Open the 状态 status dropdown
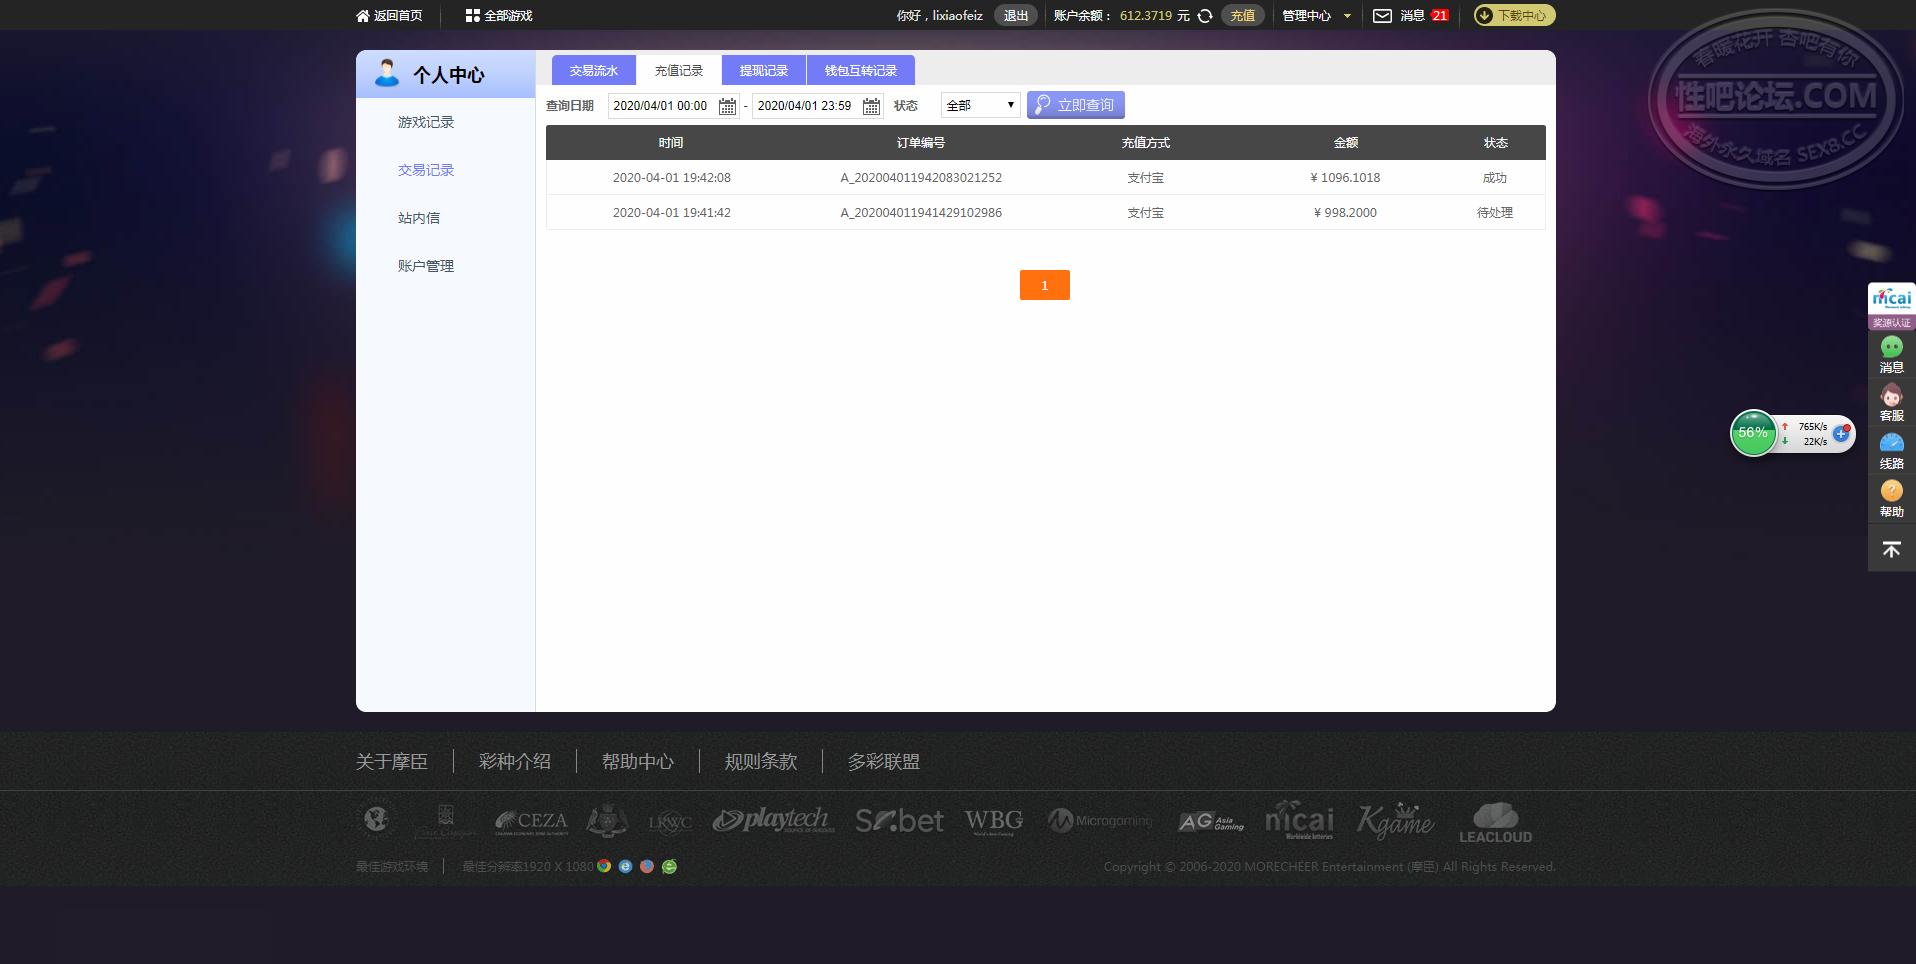Screen dimensions: 1916x964 (979, 104)
